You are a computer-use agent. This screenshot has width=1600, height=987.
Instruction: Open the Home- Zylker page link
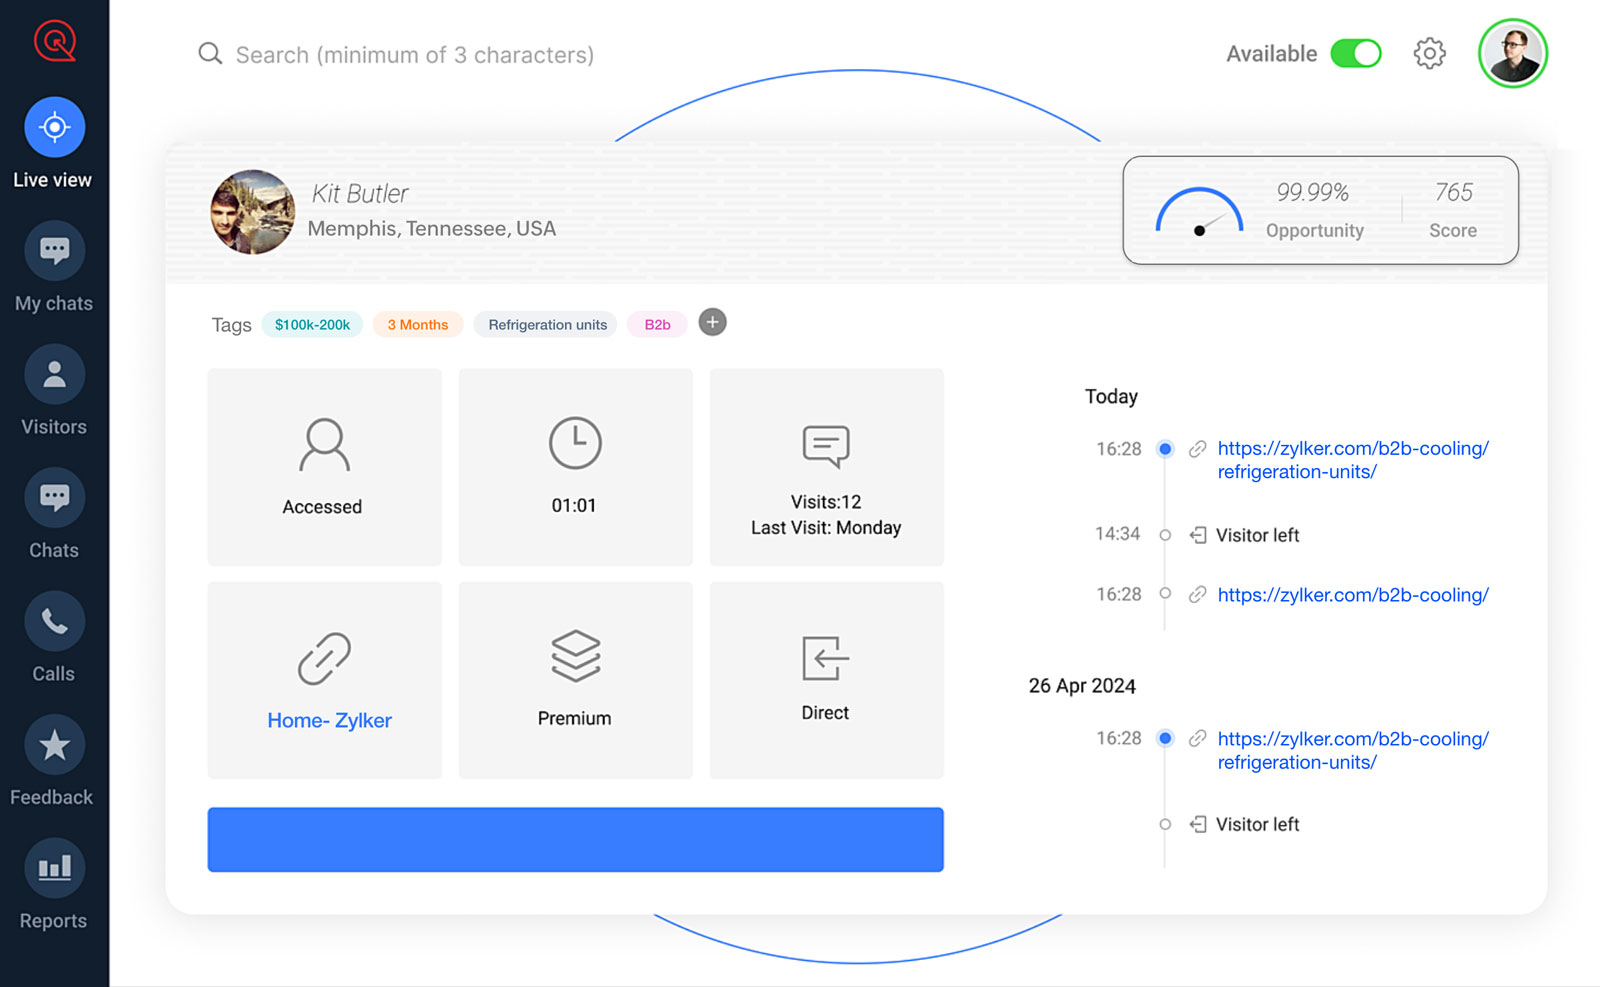click(328, 720)
